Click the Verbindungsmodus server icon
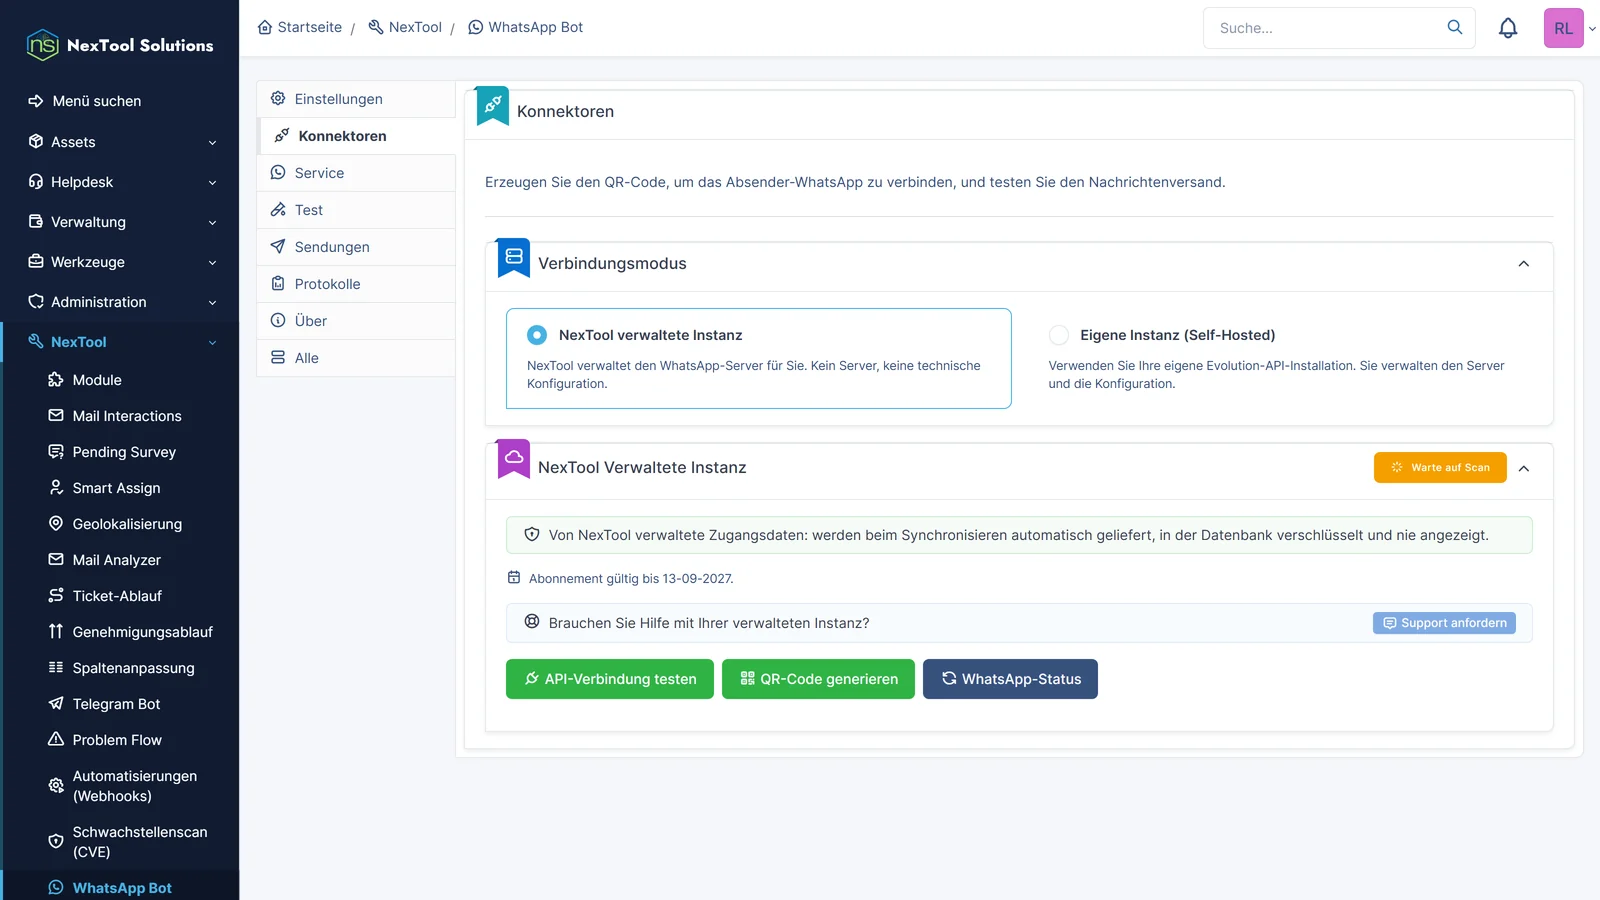Screen dimensions: 1600x900 point(514,256)
